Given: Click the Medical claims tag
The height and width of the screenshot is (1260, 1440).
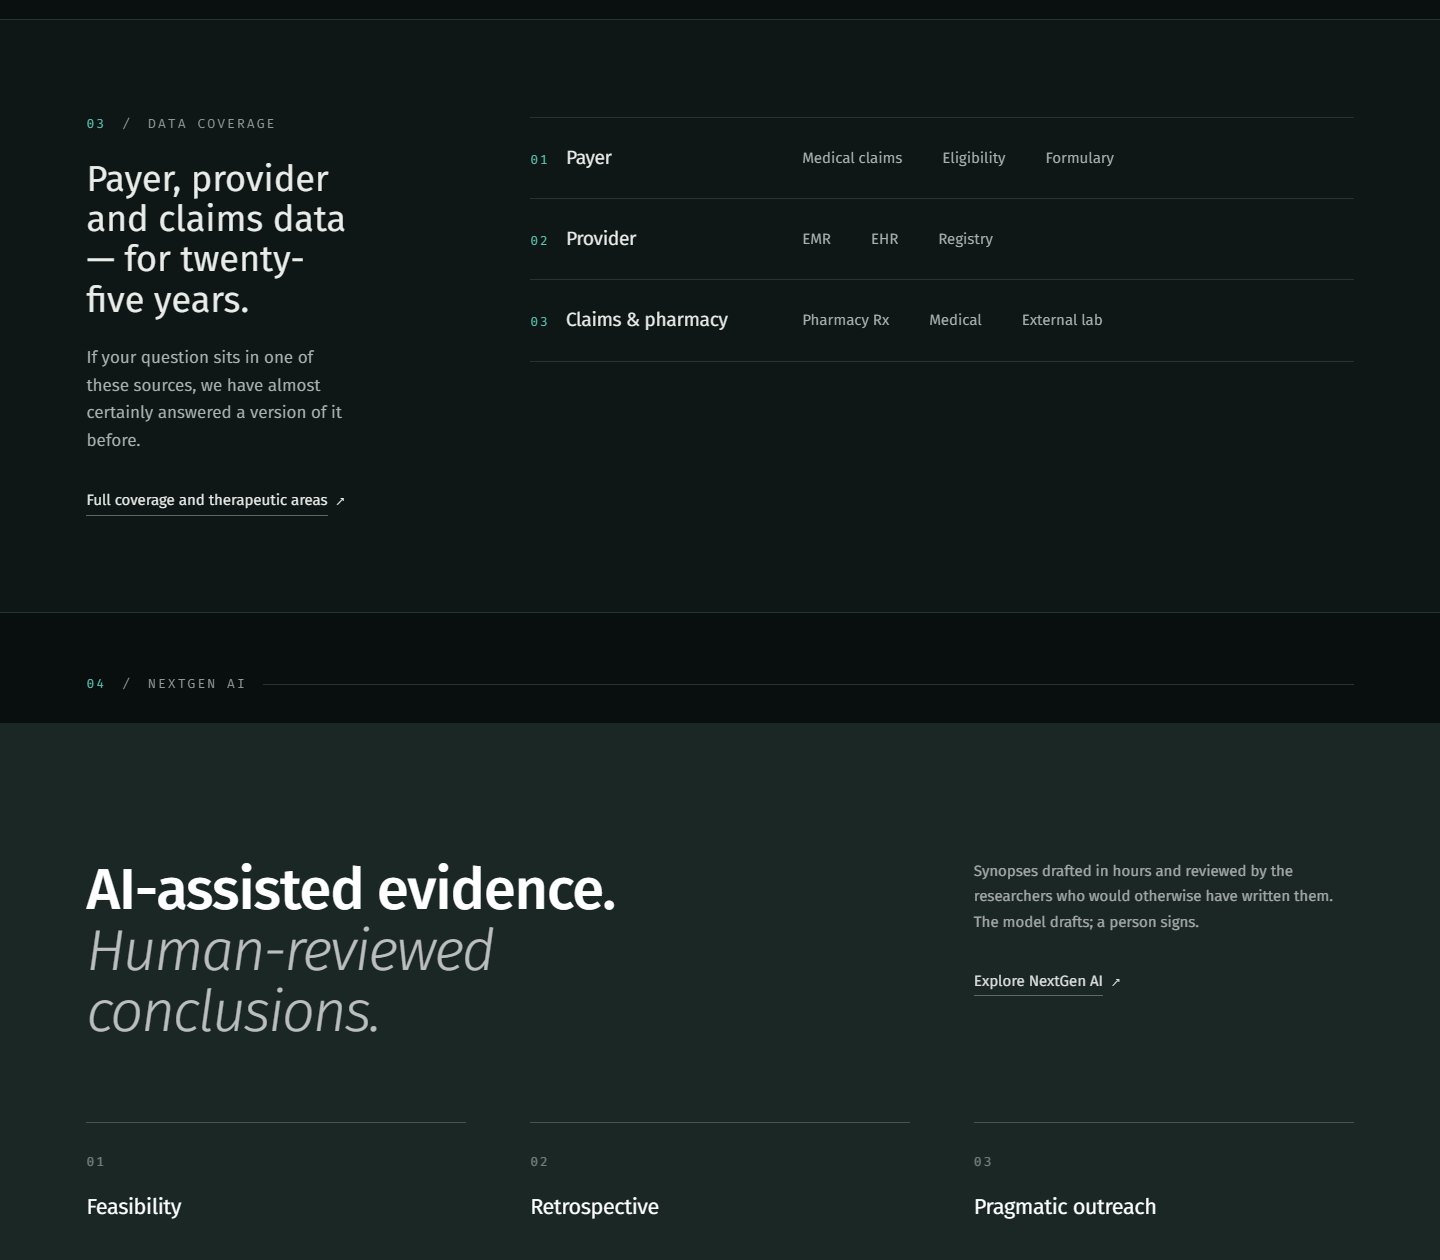Looking at the screenshot, I should point(852,158).
